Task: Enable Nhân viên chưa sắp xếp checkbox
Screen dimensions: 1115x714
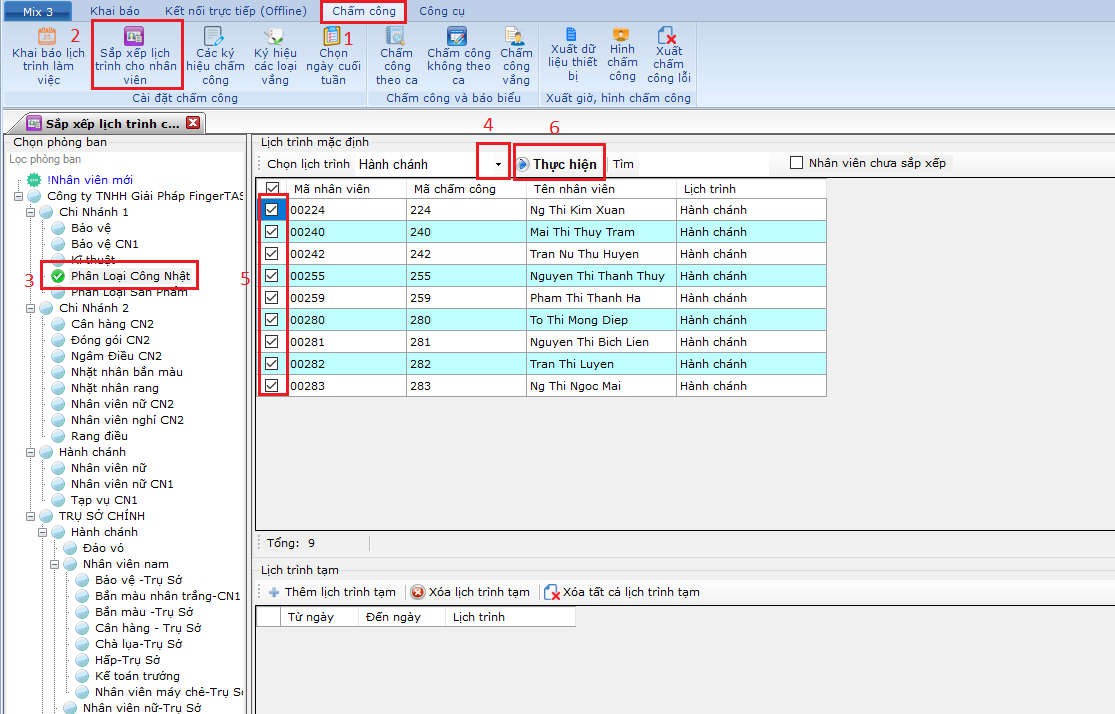Action: coord(796,163)
